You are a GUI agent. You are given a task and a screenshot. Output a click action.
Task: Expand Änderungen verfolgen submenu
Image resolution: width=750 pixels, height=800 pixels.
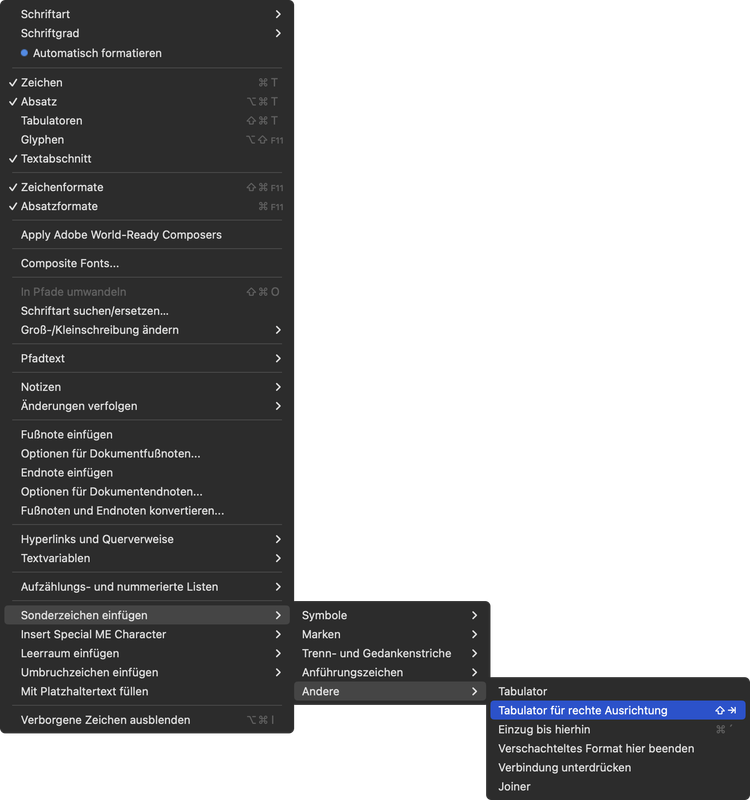pyautogui.click(x=147, y=406)
